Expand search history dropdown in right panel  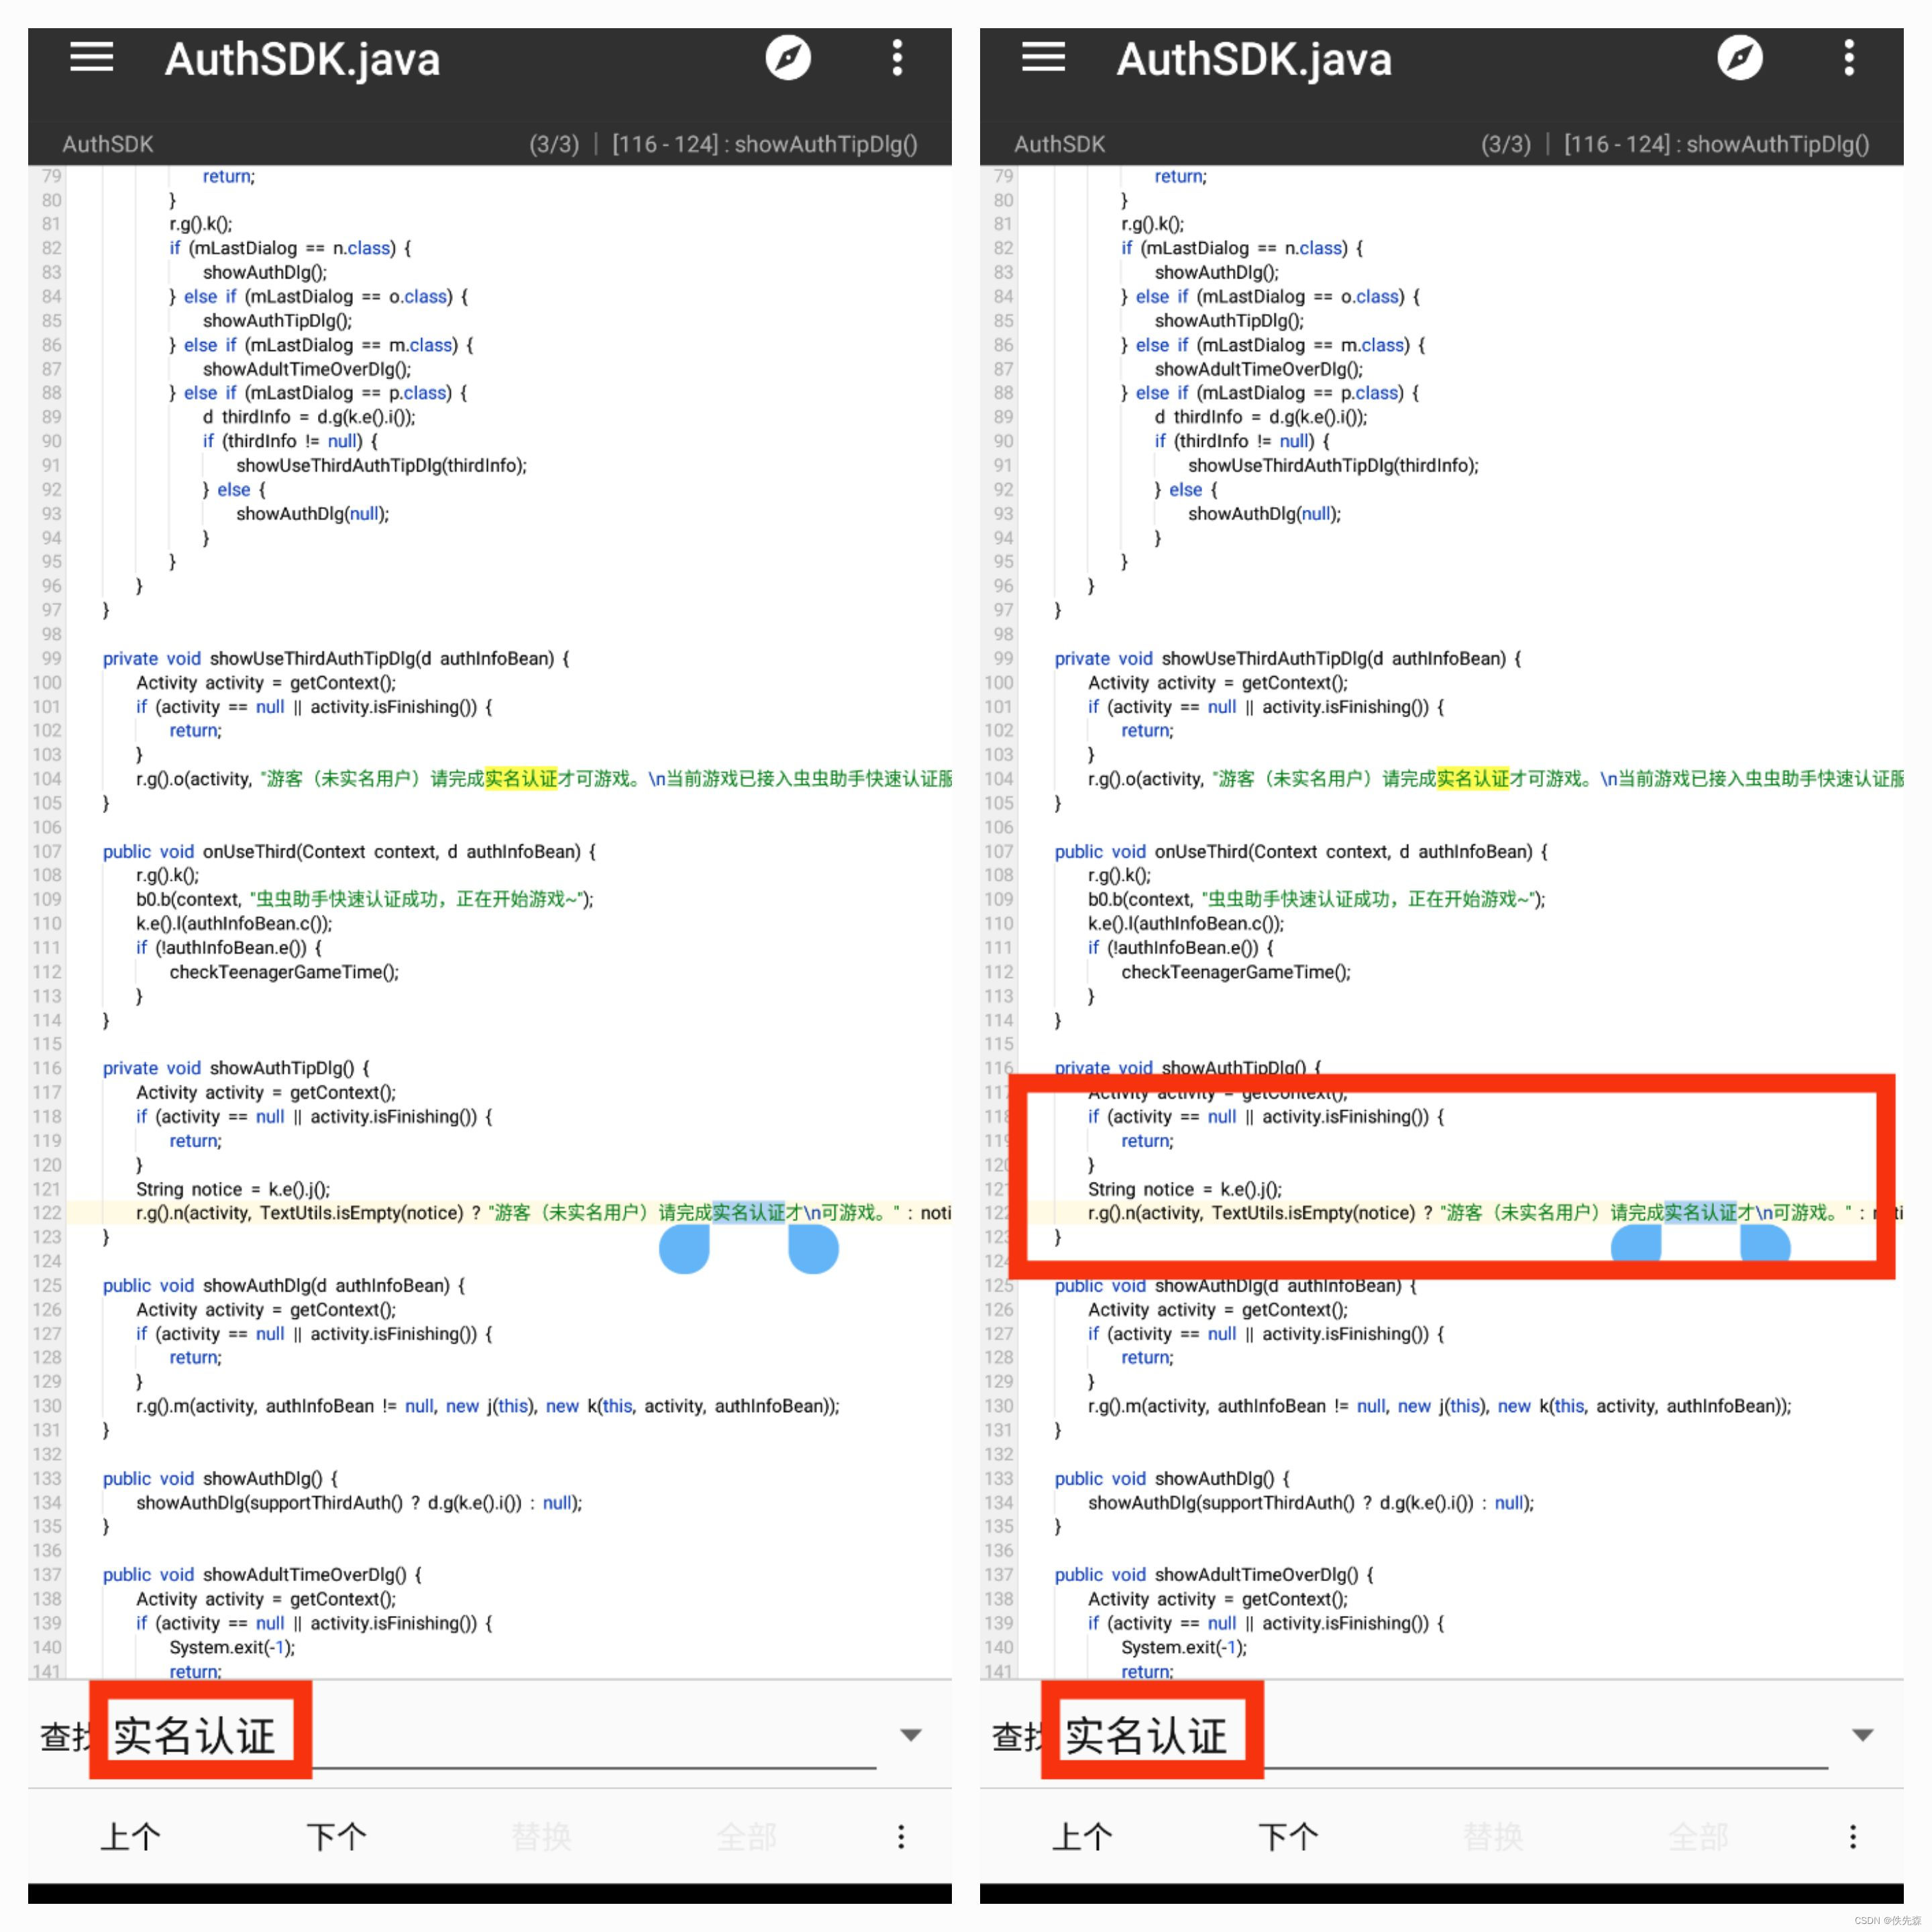[x=1862, y=1735]
